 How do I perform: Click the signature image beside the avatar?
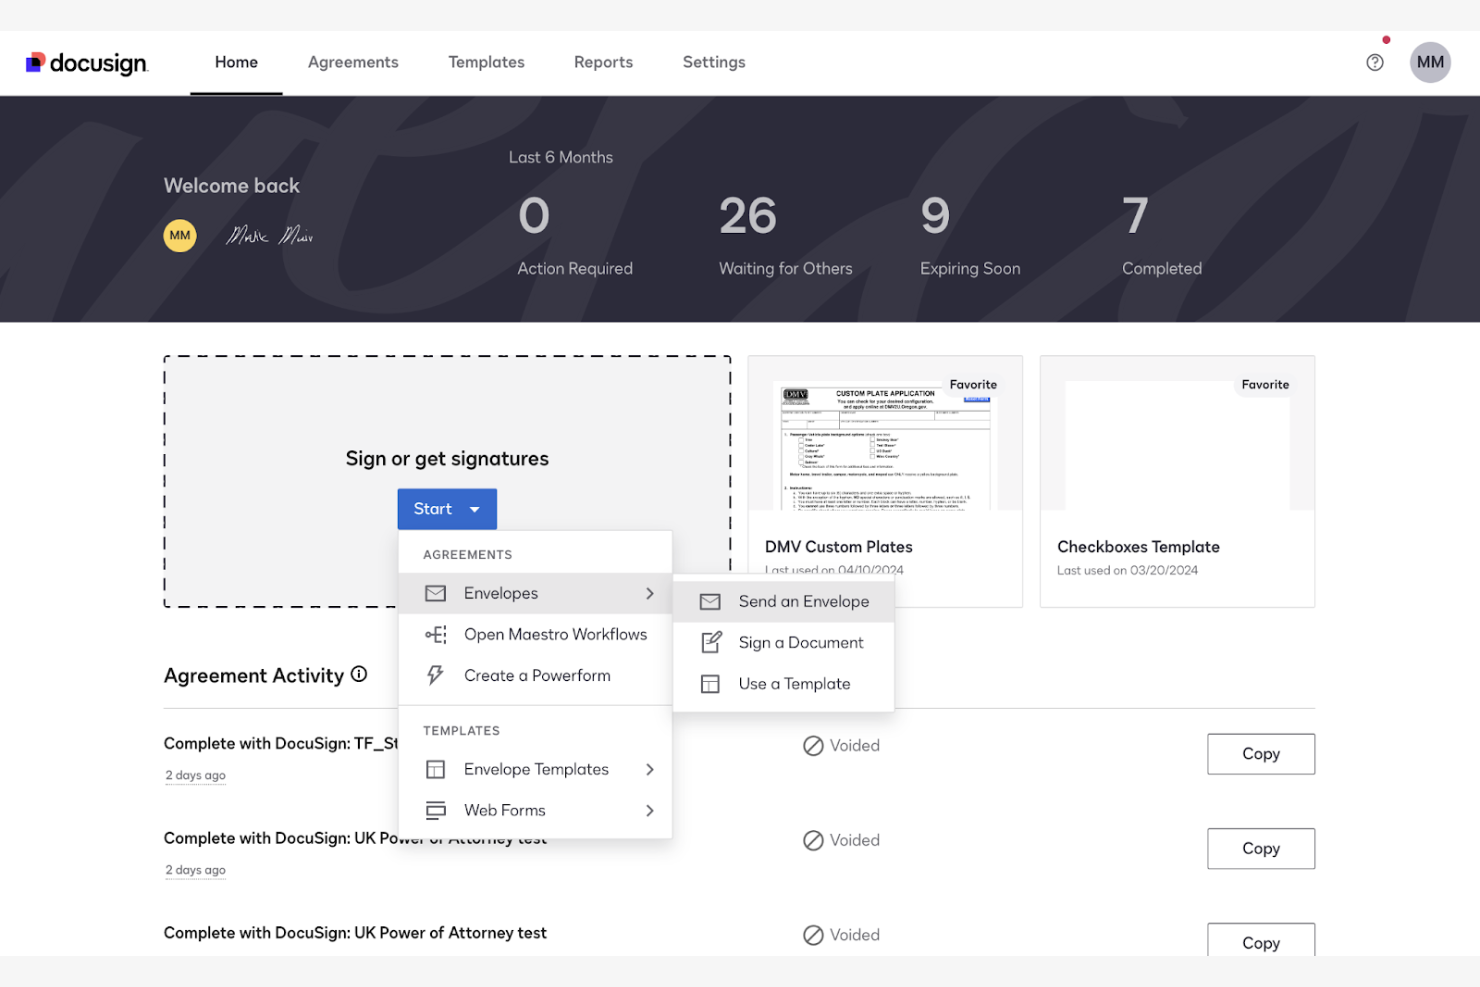270,236
